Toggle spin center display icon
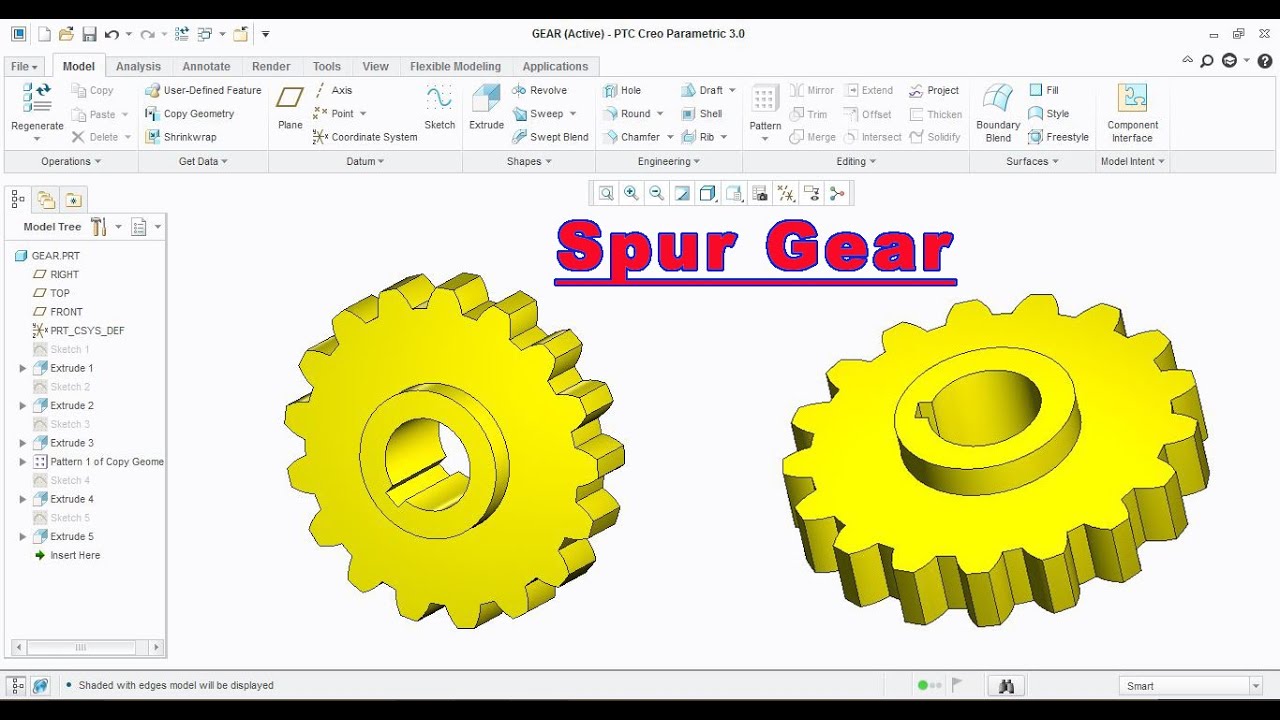Image resolution: width=1280 pixels, height=720 pixels. (837, 193)
